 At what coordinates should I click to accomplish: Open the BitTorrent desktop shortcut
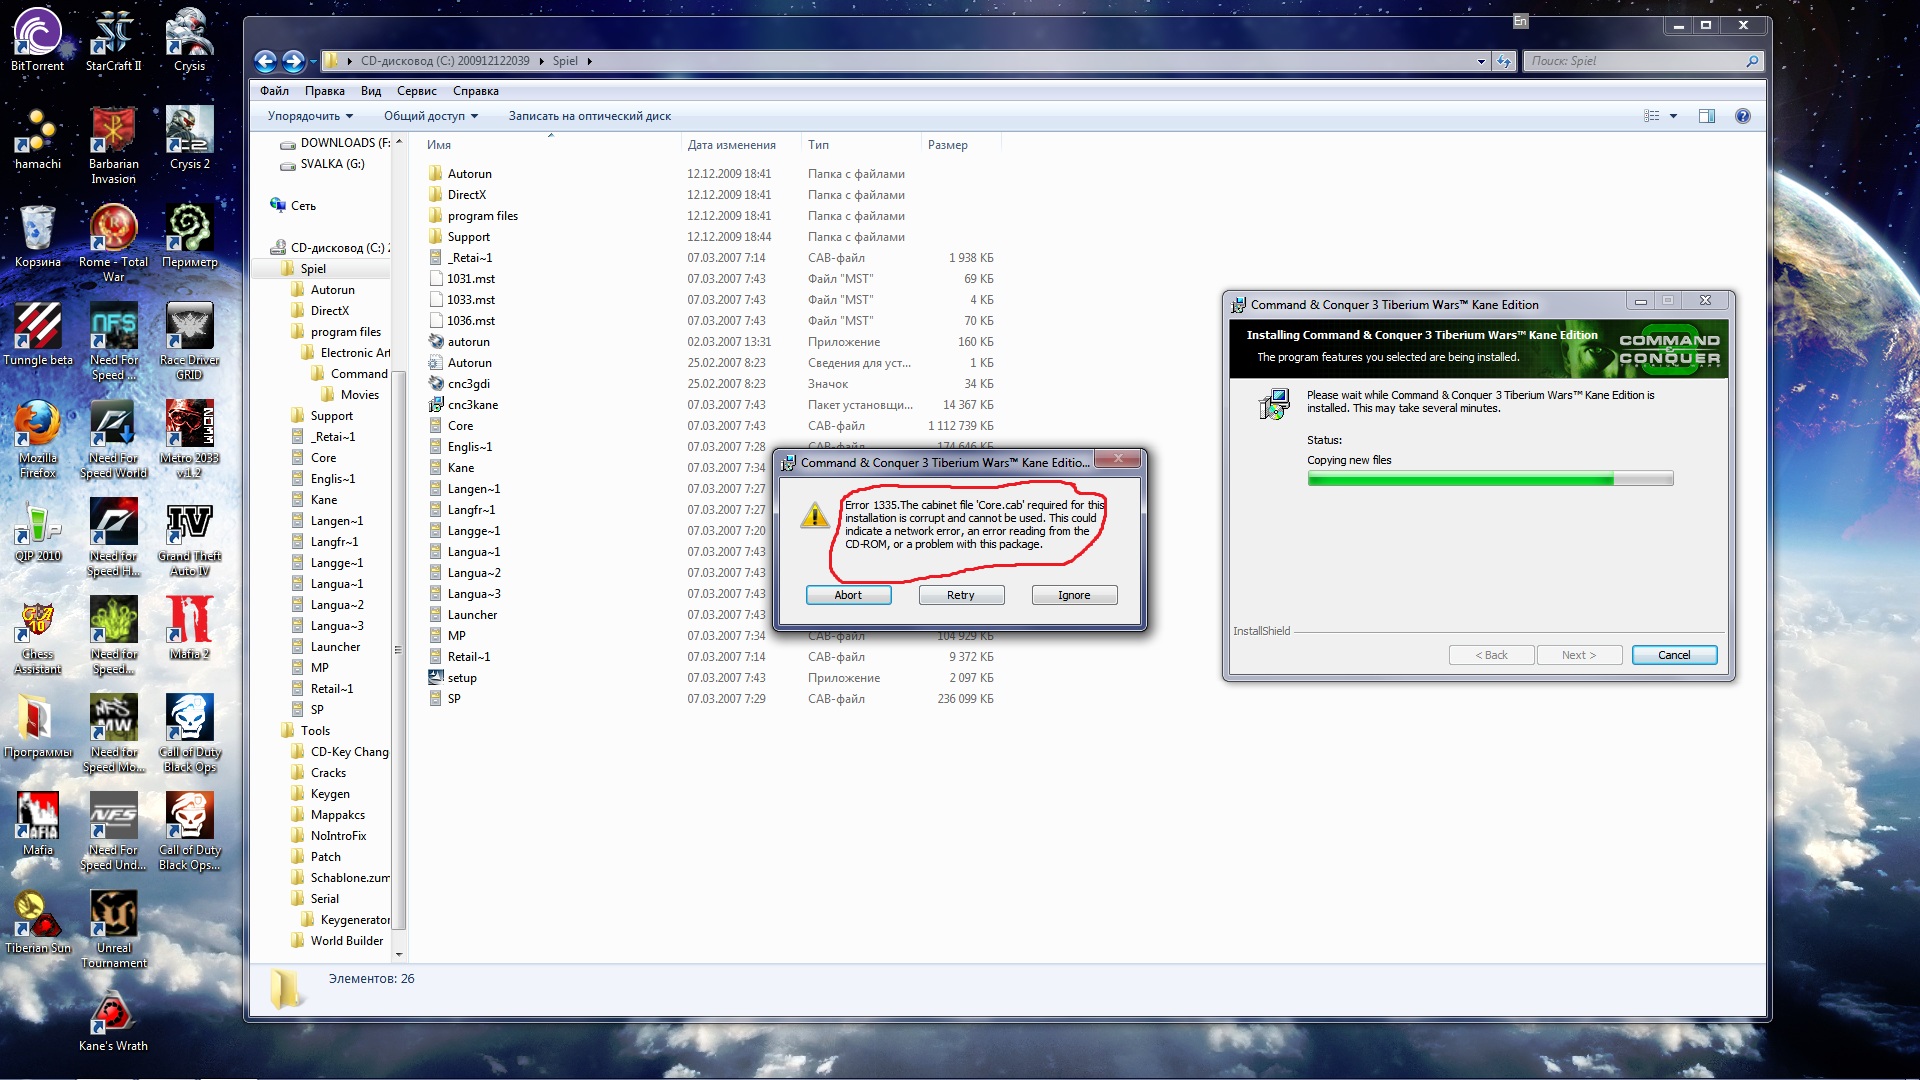(x=37, y=40)
